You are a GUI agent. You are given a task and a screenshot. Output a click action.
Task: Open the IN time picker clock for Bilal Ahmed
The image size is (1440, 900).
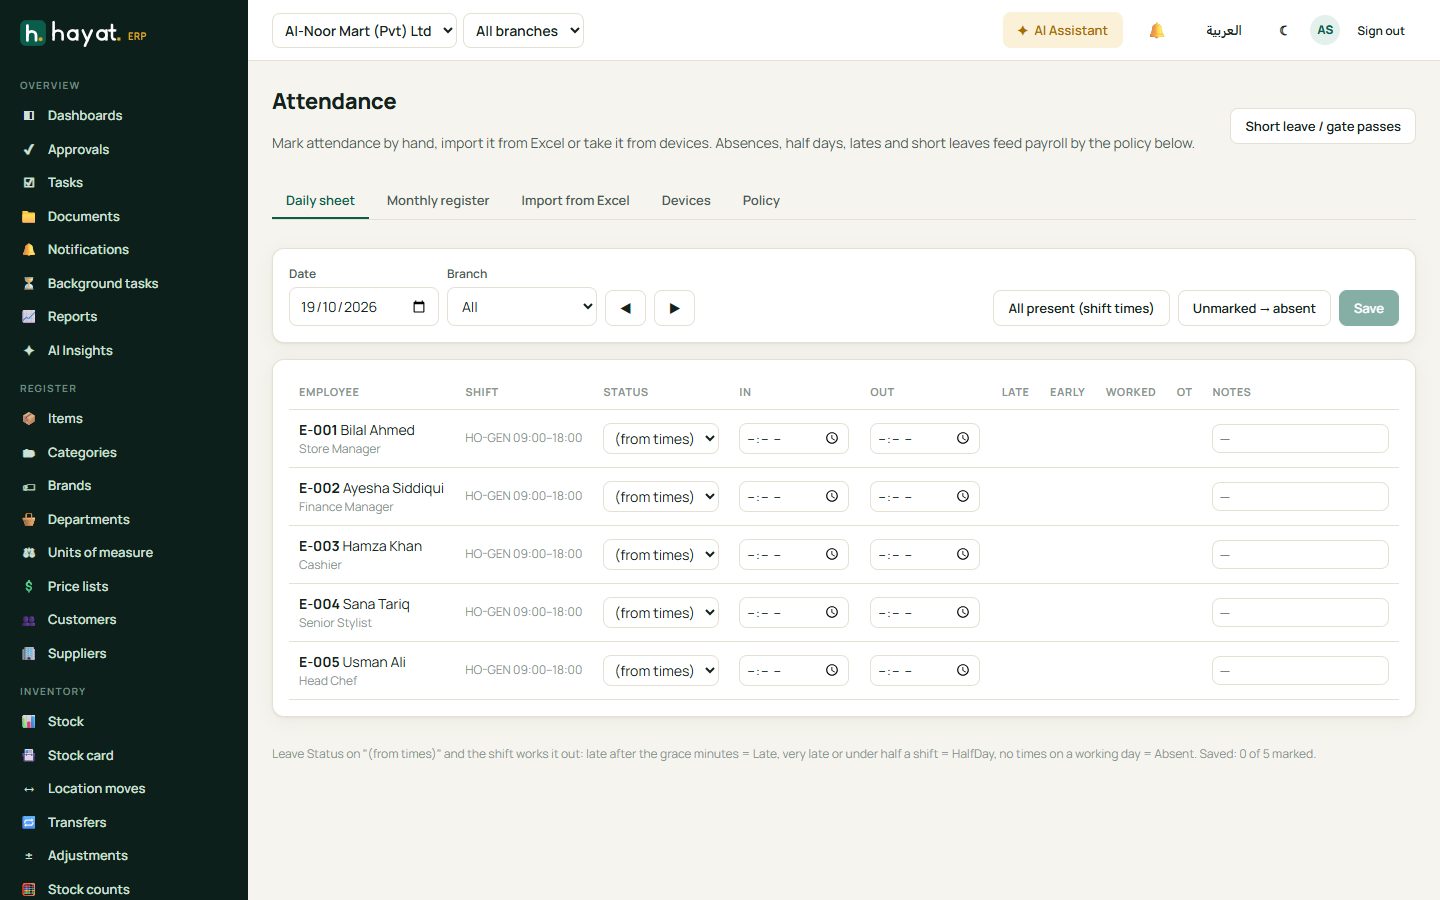[x=832, y=438]
